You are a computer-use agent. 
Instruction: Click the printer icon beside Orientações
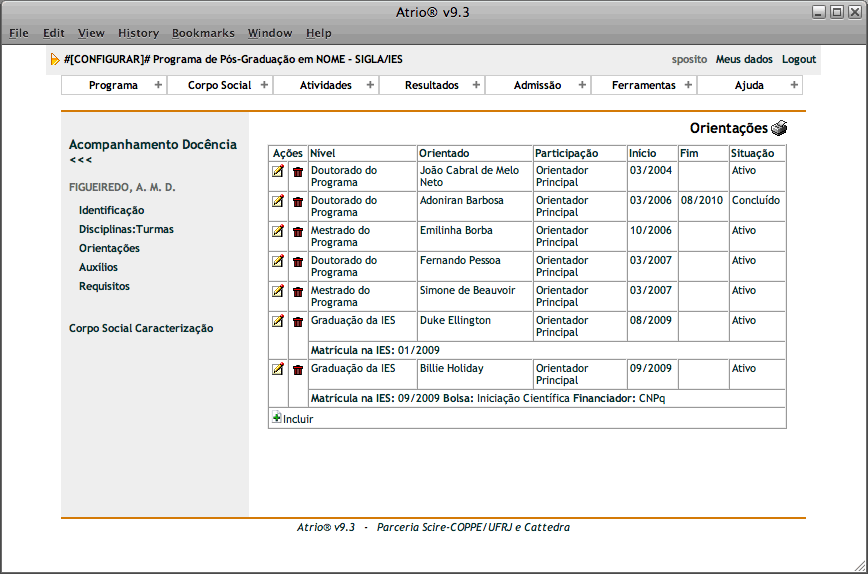(779, 128)
